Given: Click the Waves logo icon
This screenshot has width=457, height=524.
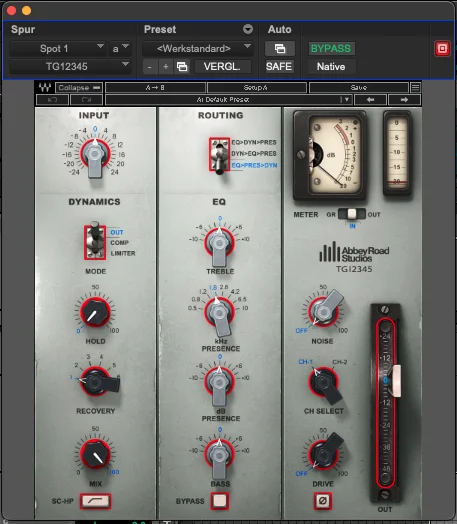Looking at the screenshot, I should (45, 88).
